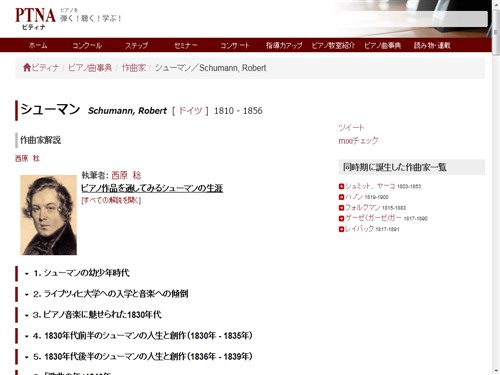Open the コンクール menu item
This screenshot has width=500, height=375.
point(87,45)
